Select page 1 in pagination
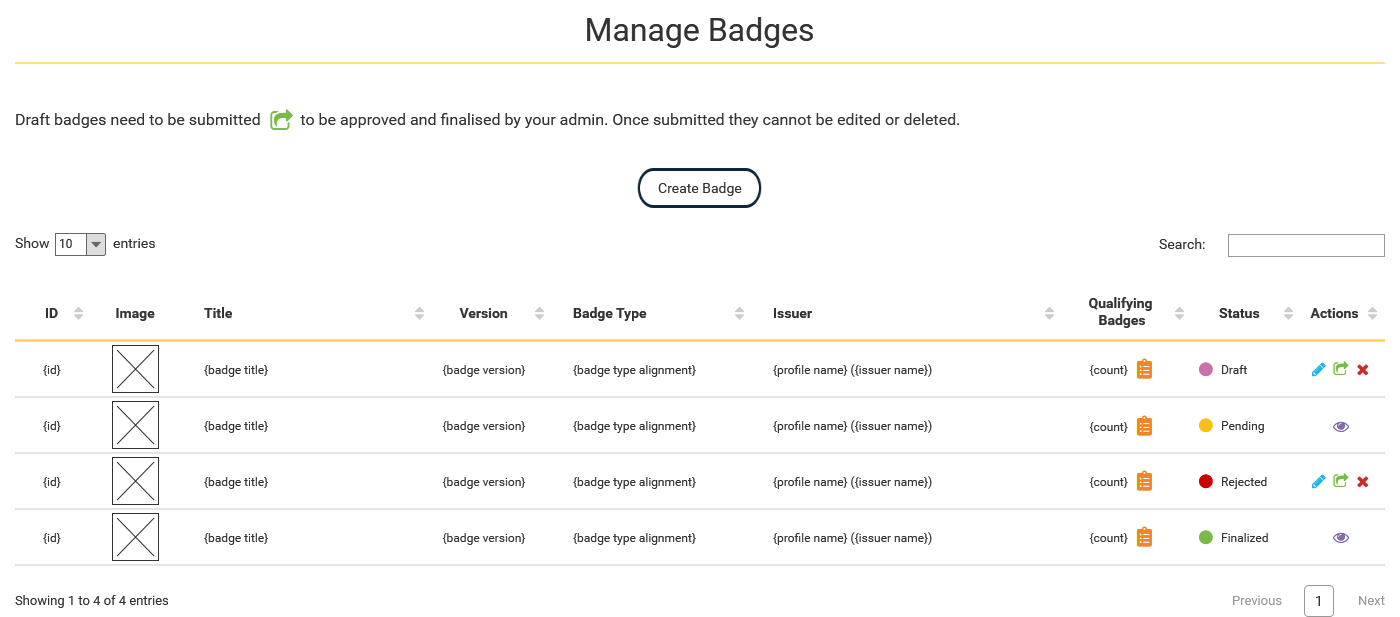 click(x=1319, y=601)
